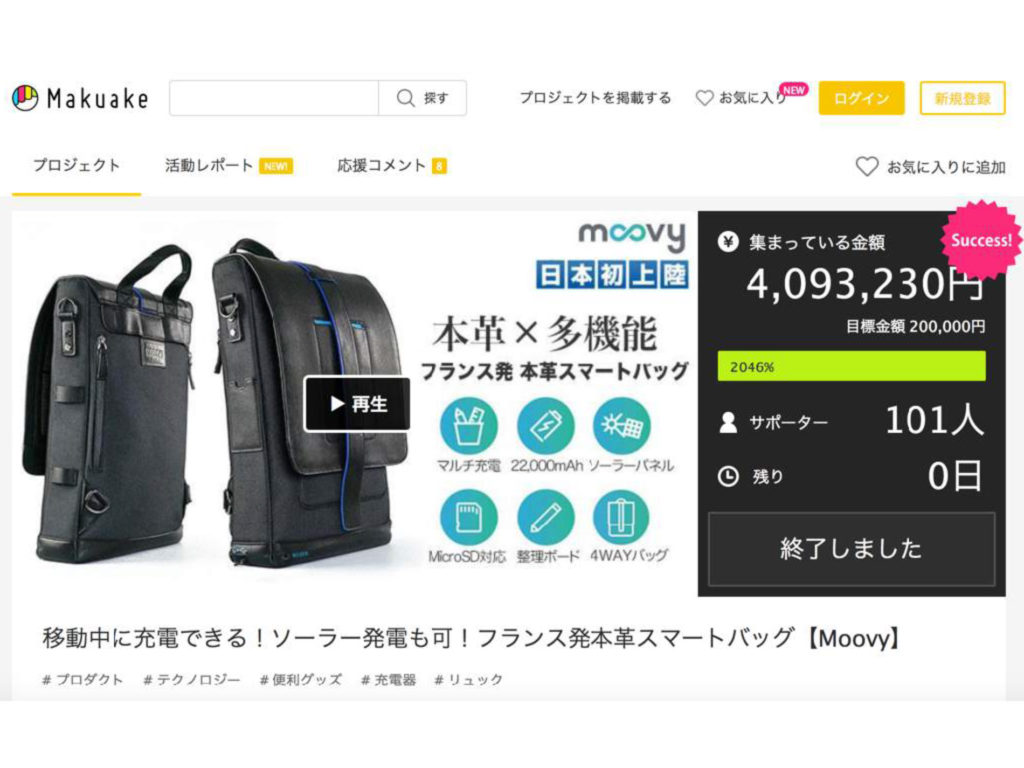Screen dimensions: 1024x768
Task: Click the ソーラーパネル solar icon
Action: click(x=622, y=426)
